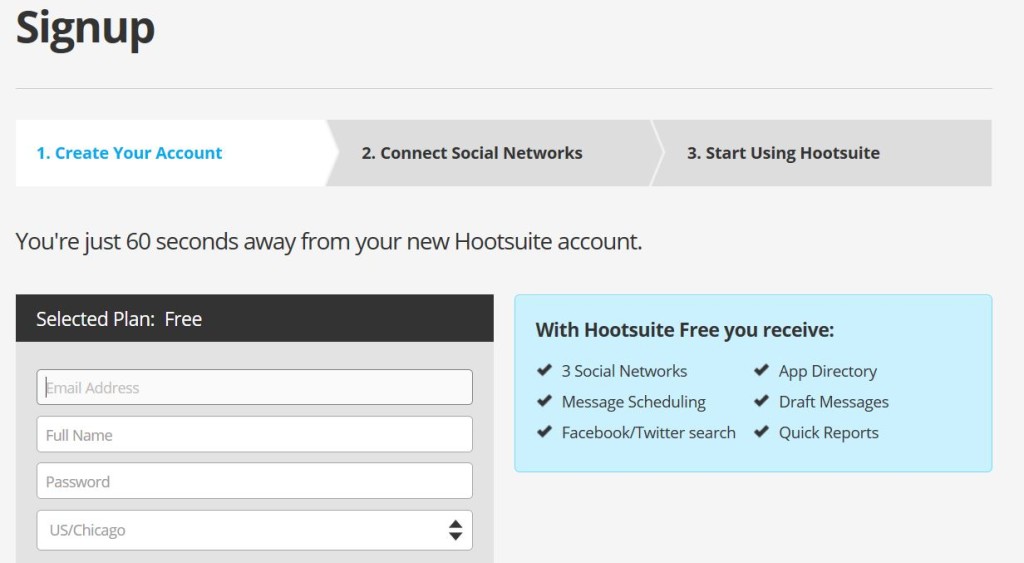The image size is (1024, 563).
Task: Click the 60 seconds away tagline
Action: pyautogui.click(x=328, y=242)
